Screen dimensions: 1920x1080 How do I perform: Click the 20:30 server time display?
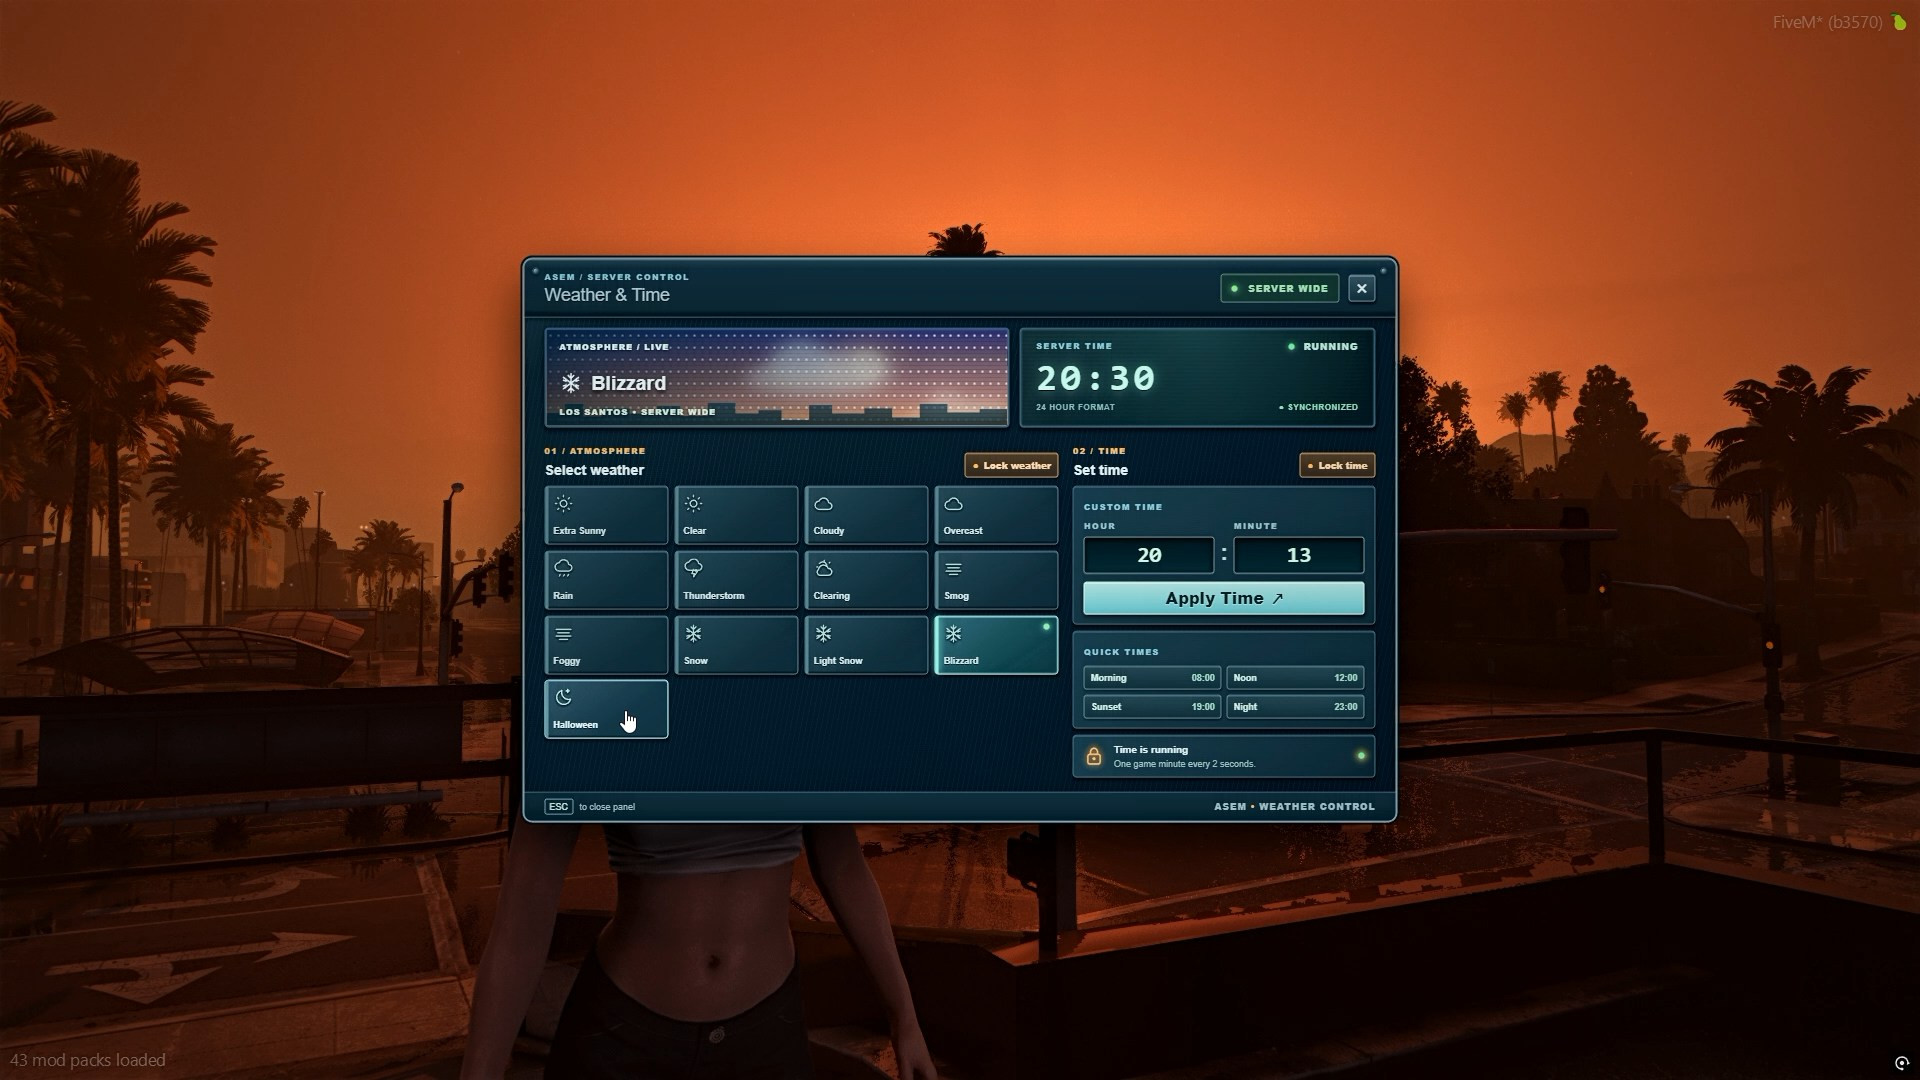pos(1096,378)
